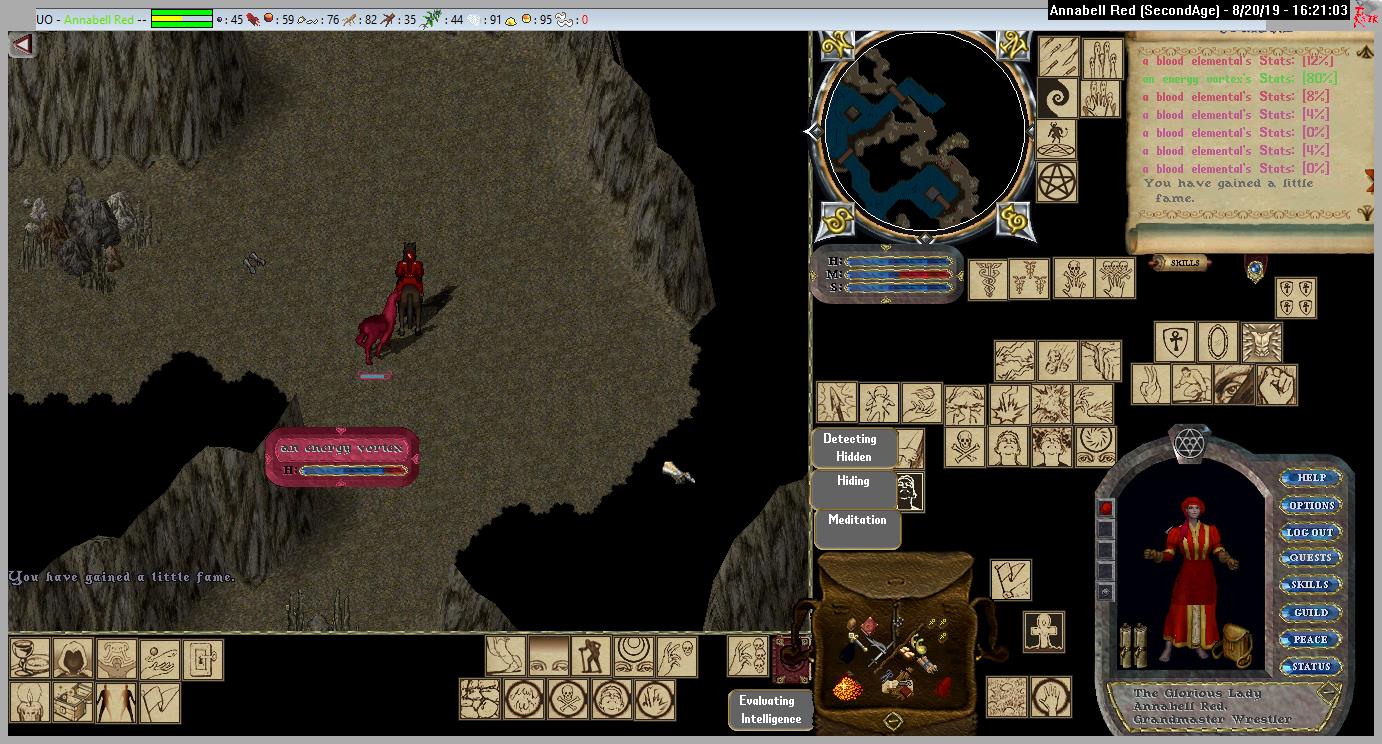Click the pentagram spell icon
The height and width of the screenshot is (744, 1382).
click(1057, 181)
